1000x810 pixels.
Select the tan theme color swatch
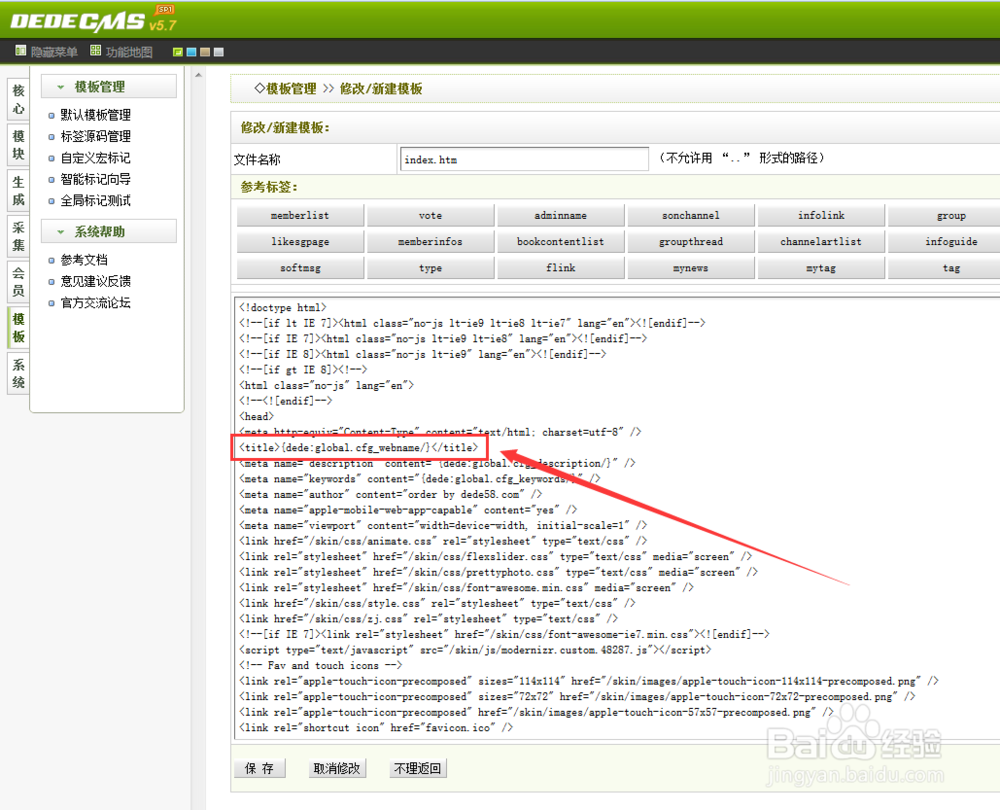pos(205,52)
